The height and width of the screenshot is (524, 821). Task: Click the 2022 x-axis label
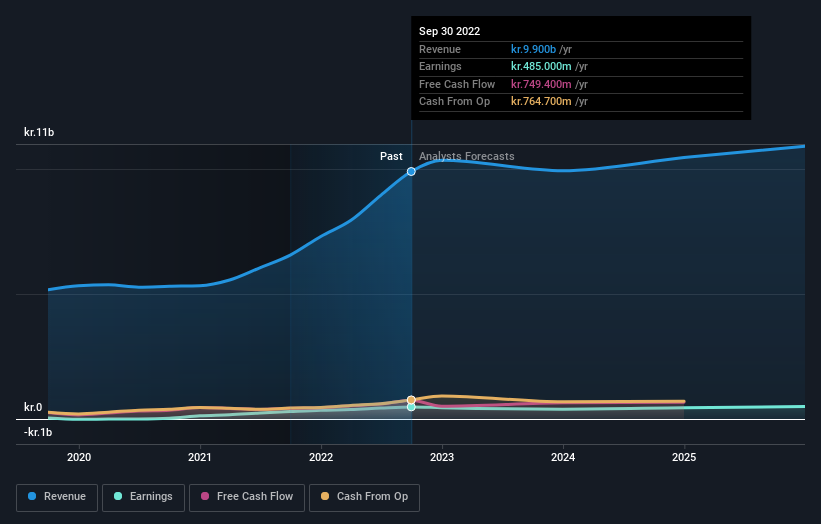[321, 458]
